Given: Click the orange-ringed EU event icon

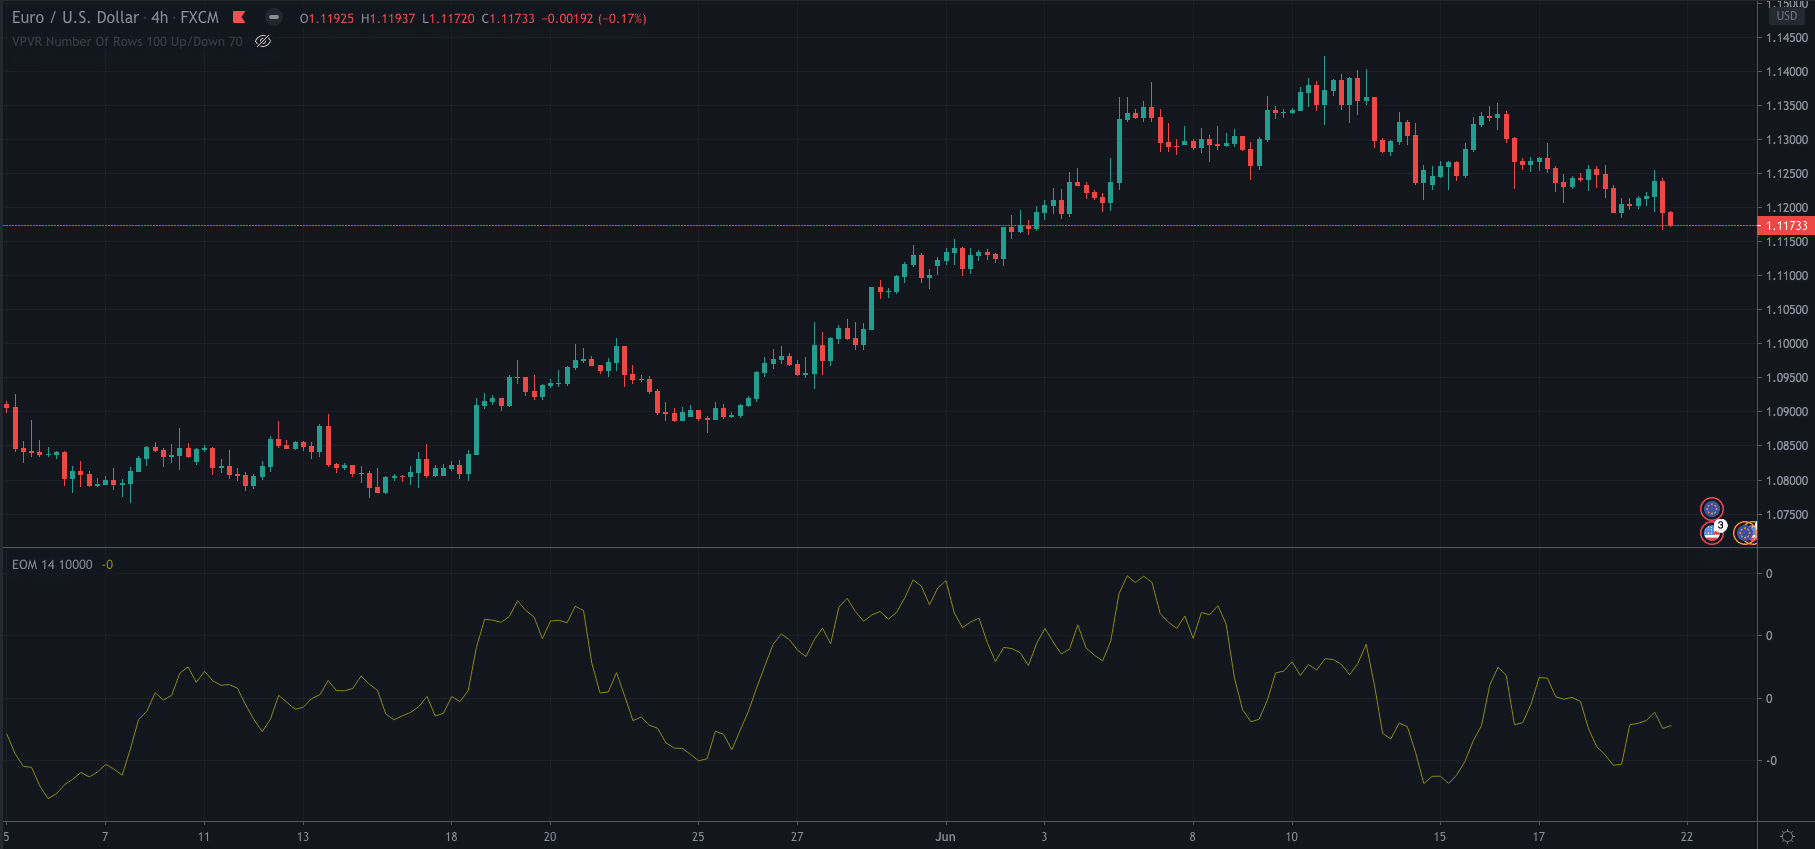Looking at the screenshot, I should pos(1745,533).
